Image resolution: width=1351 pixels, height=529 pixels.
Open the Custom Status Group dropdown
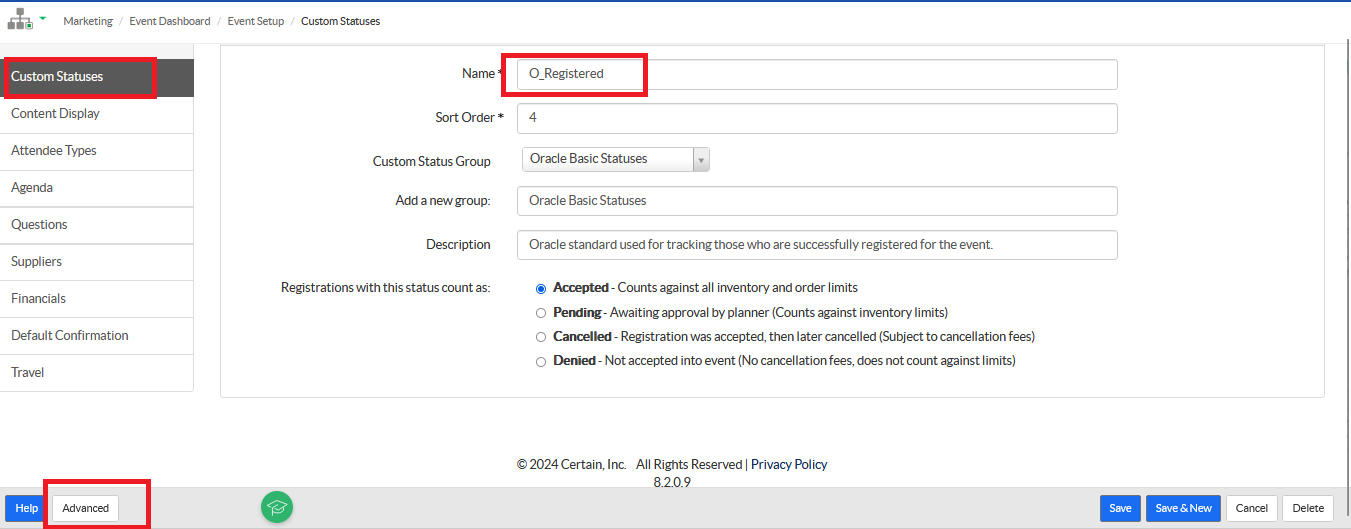pyautogui.click(x=615, y=159)
